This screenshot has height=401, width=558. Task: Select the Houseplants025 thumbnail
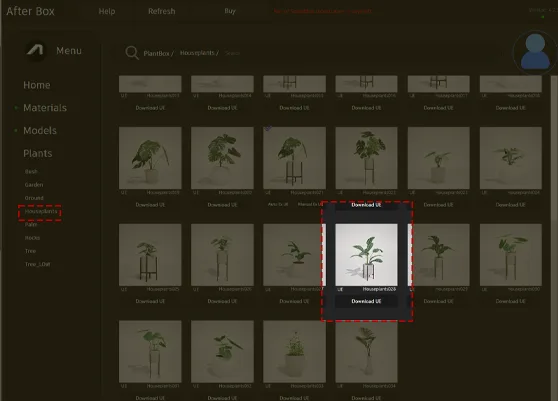[150, 255]
